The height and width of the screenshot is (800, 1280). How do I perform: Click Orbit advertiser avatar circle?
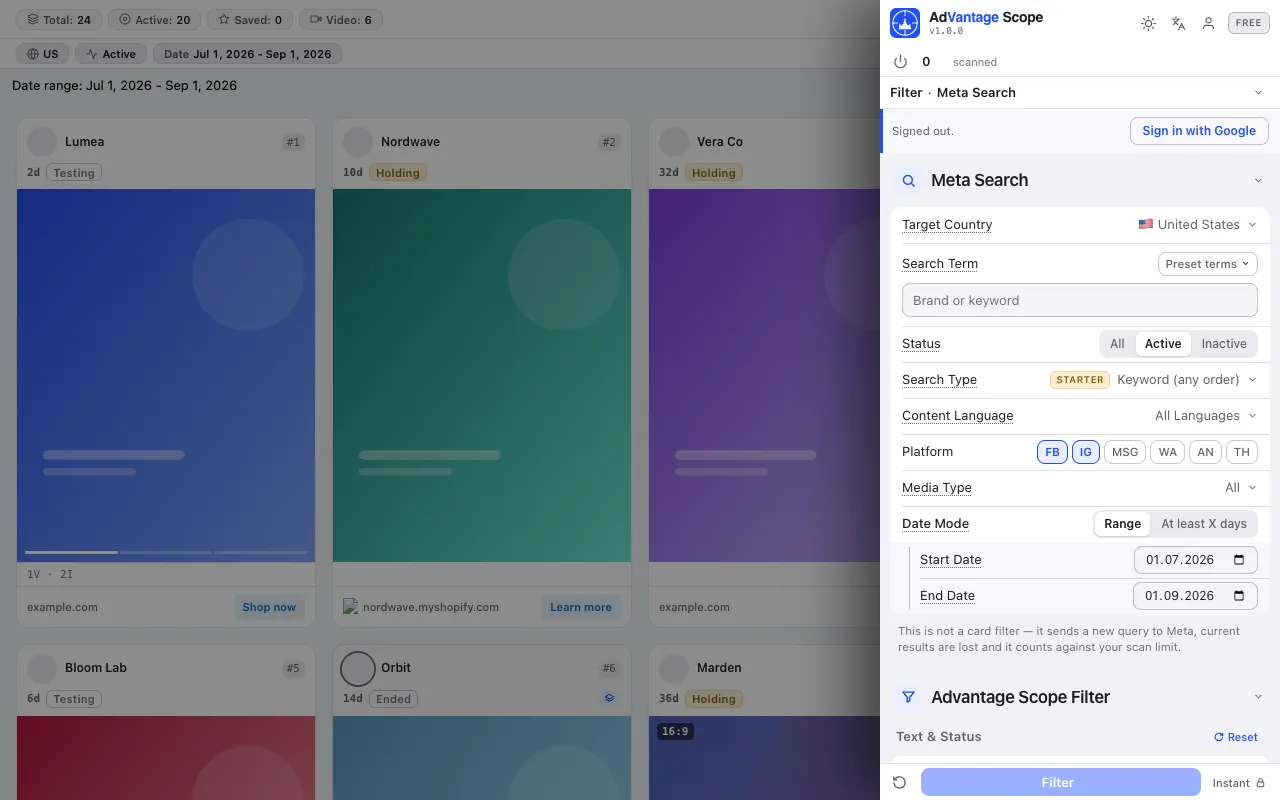click(358, 668)
